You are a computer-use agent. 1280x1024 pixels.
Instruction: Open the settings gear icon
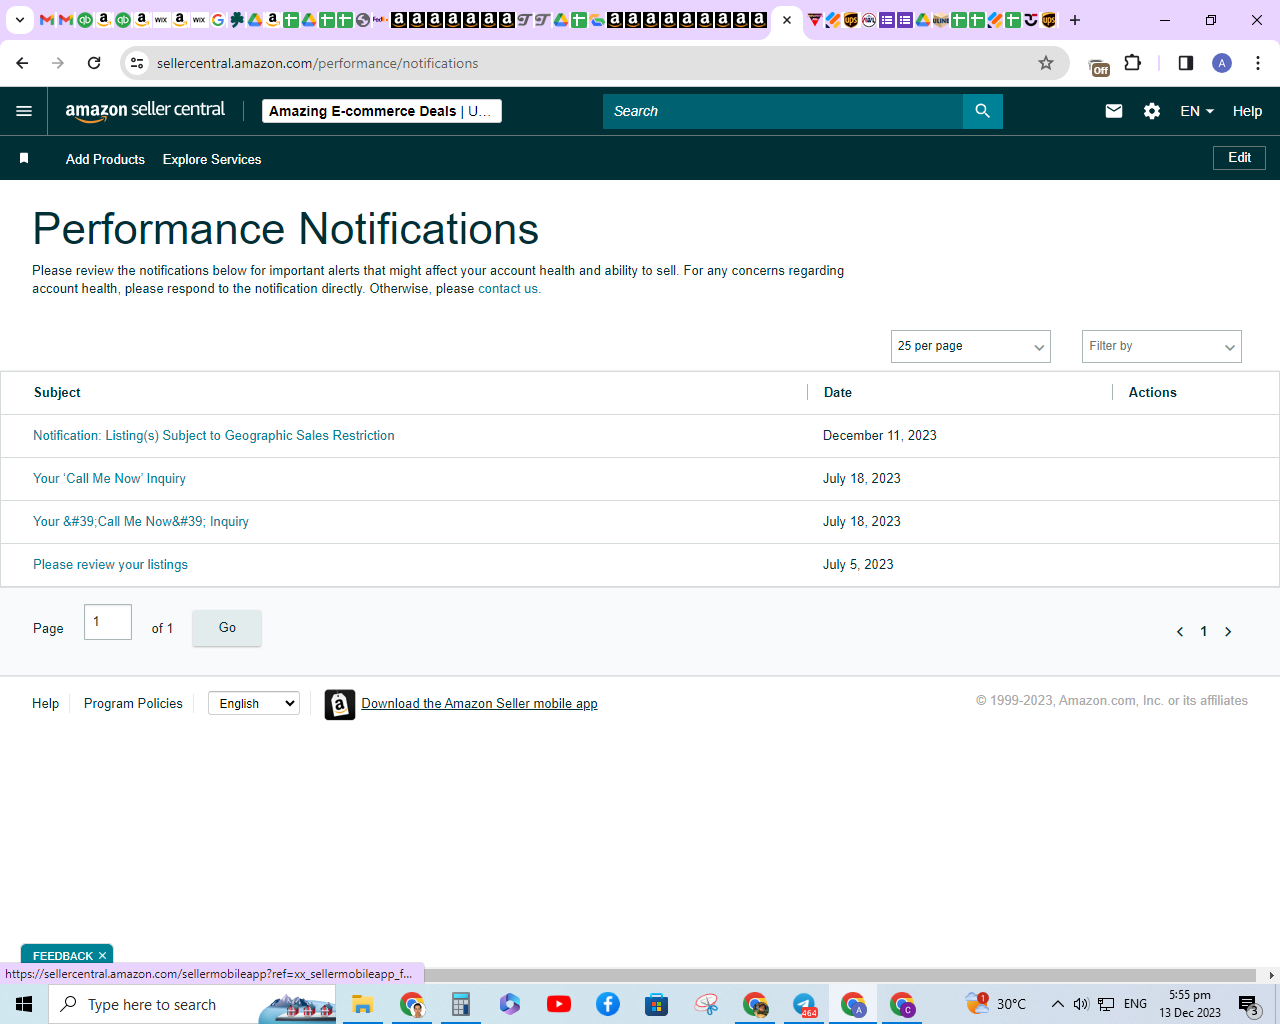[1152, 111]
